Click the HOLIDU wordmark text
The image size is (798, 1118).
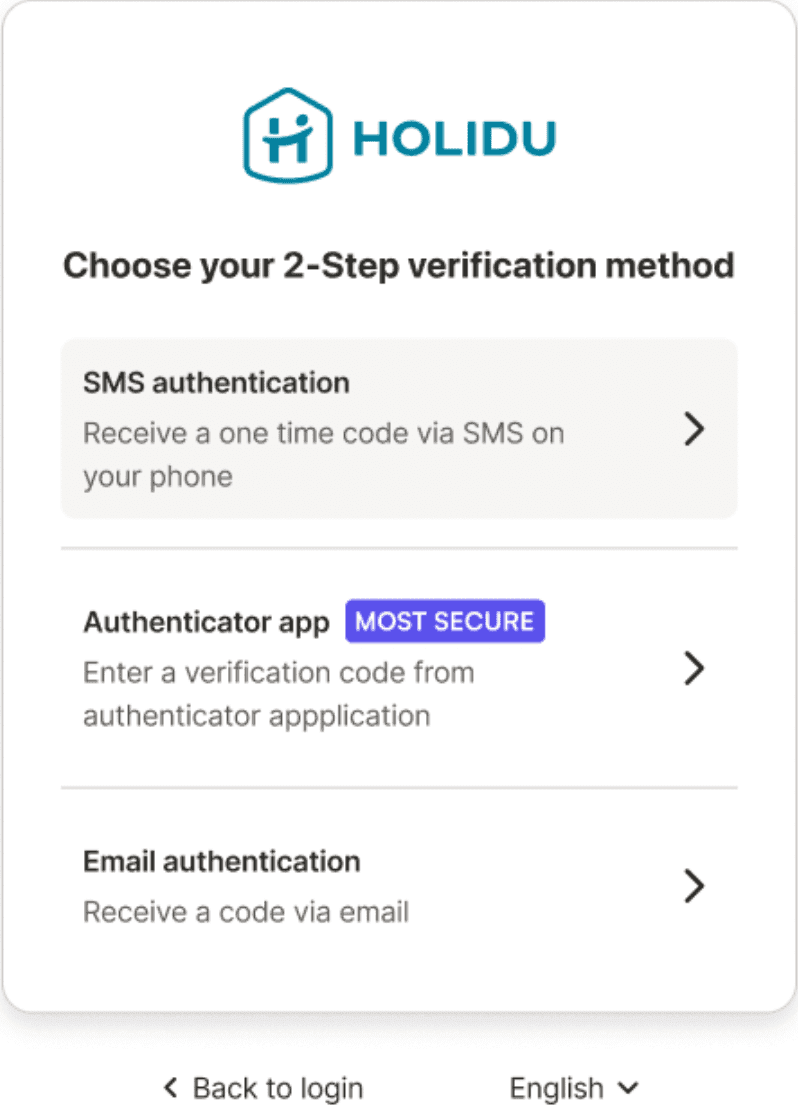(x=454, y=138)
